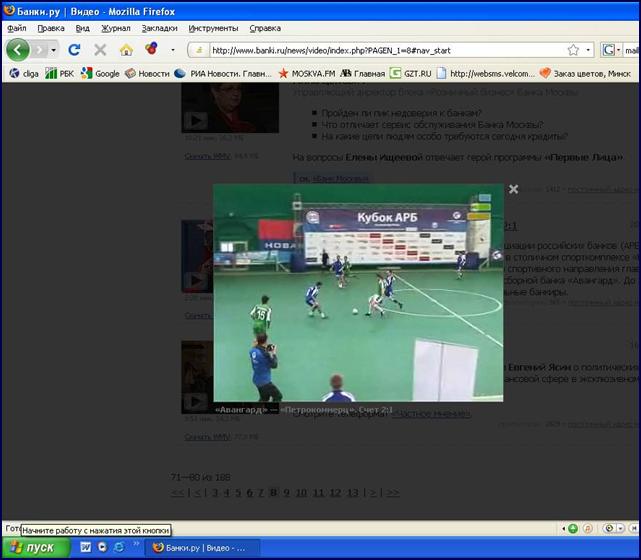Viewport: 641px width, 560px height.
Task: Open the Новости bookmark
Action: [x=147, y=74]
